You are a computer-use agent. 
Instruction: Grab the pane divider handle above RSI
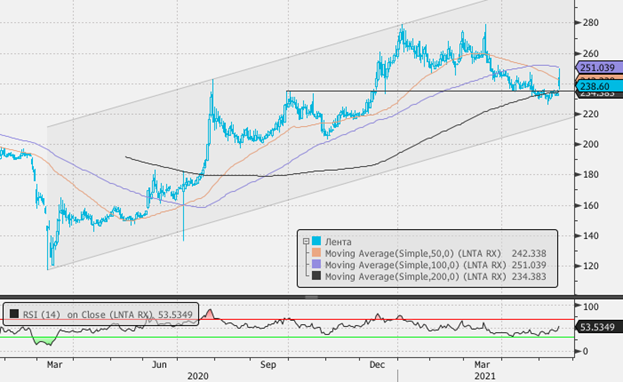pos(312,297)
